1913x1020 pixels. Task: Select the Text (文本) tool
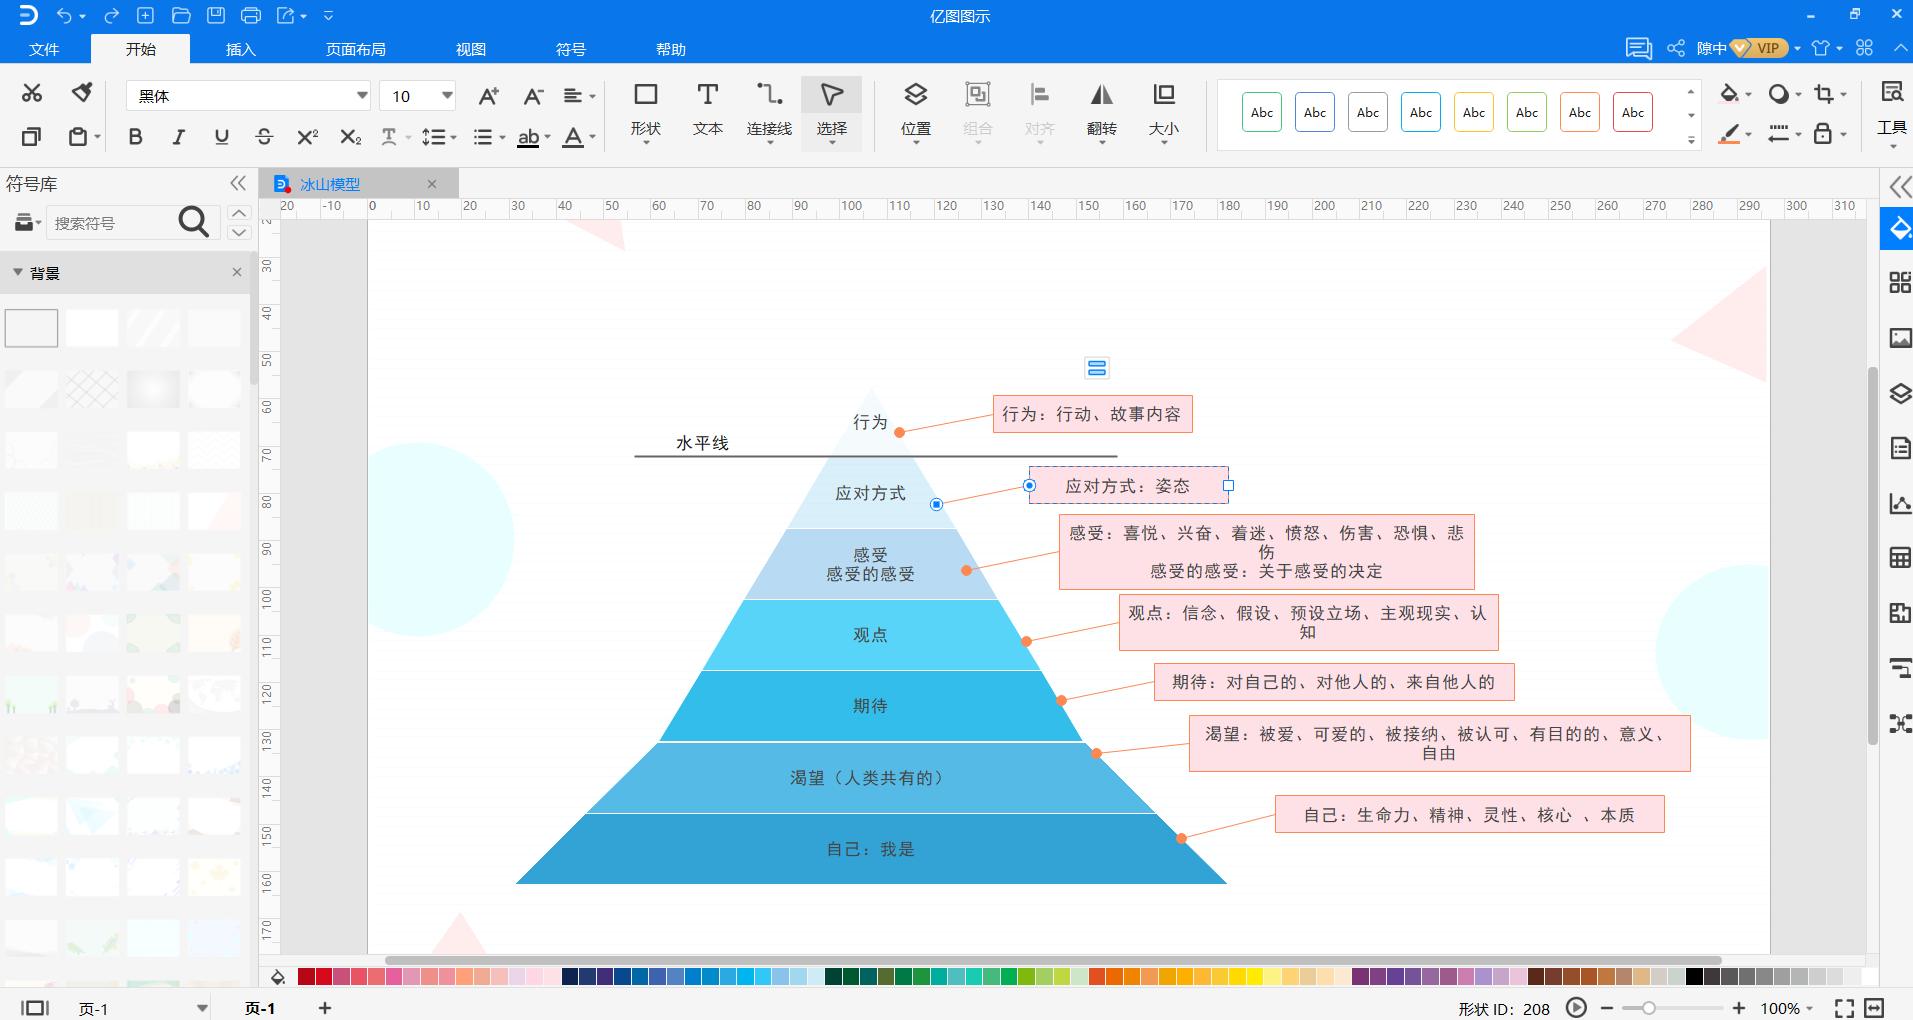707,108
